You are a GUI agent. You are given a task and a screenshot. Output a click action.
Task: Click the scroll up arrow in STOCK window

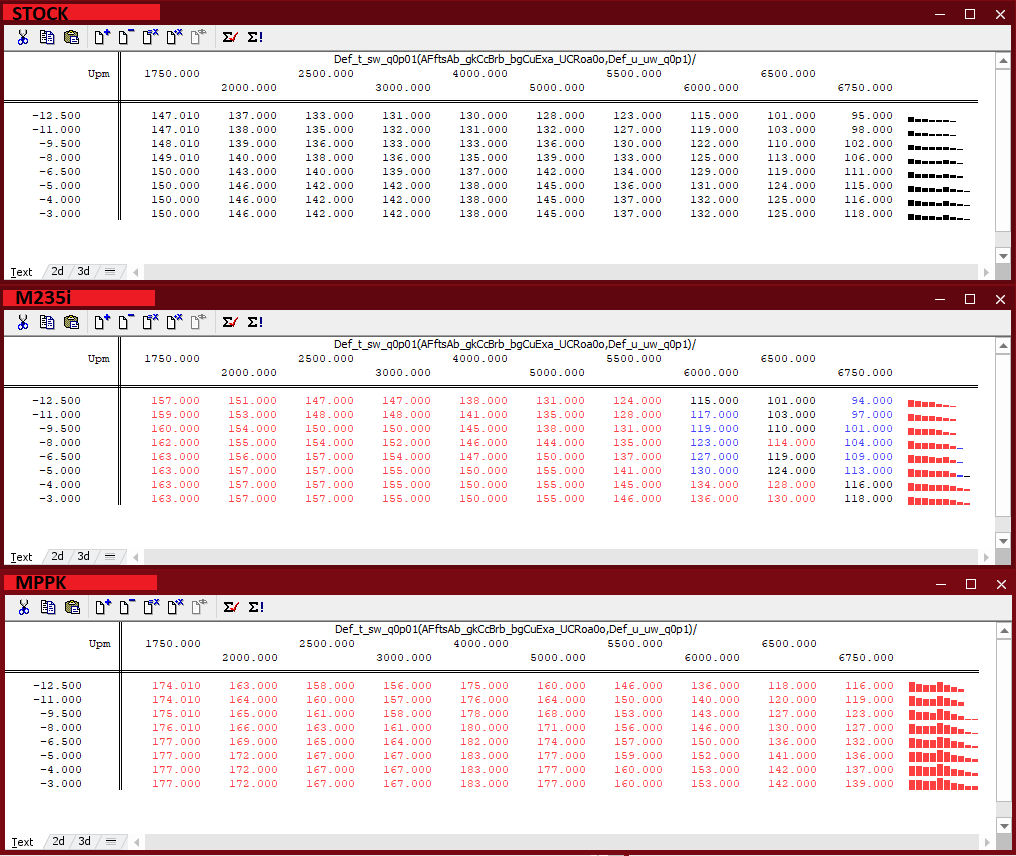pyautogui.click(x=1003, y=61)
